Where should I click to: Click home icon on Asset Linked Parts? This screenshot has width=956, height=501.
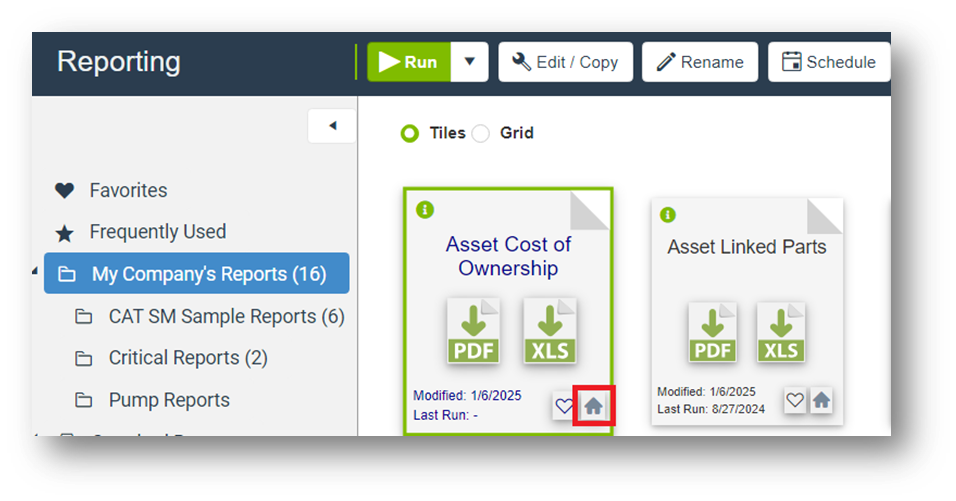tap(821, 400)
